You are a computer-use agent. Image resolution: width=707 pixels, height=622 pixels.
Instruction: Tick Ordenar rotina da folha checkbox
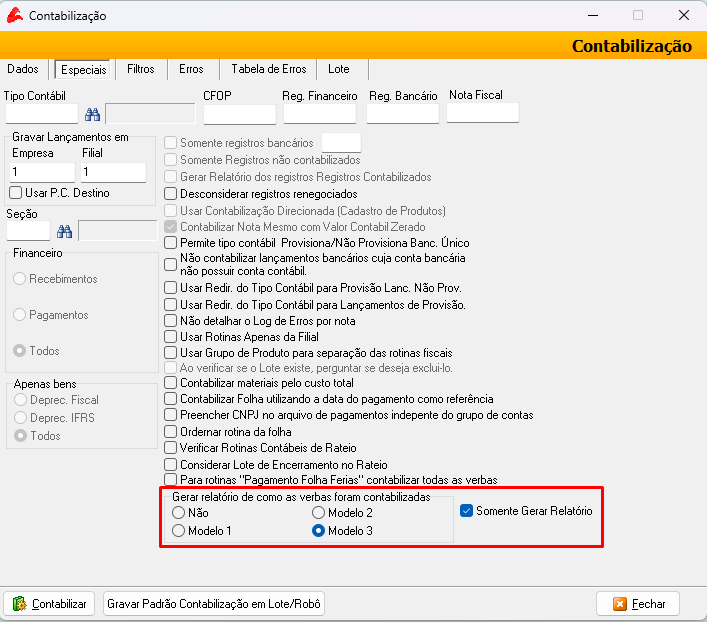coord(171,431)
